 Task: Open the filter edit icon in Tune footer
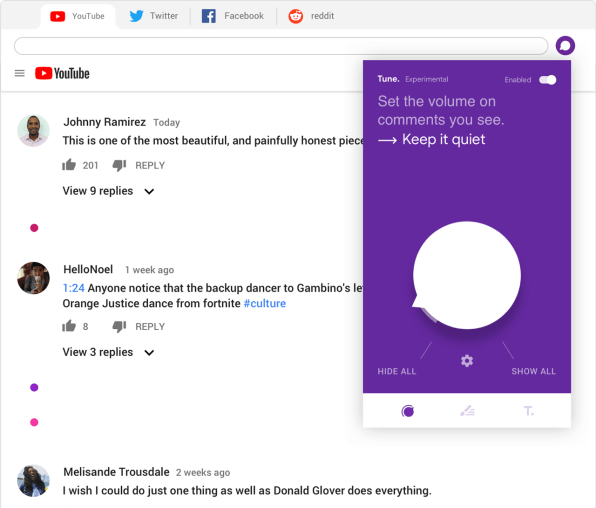[x=467, y=411]
